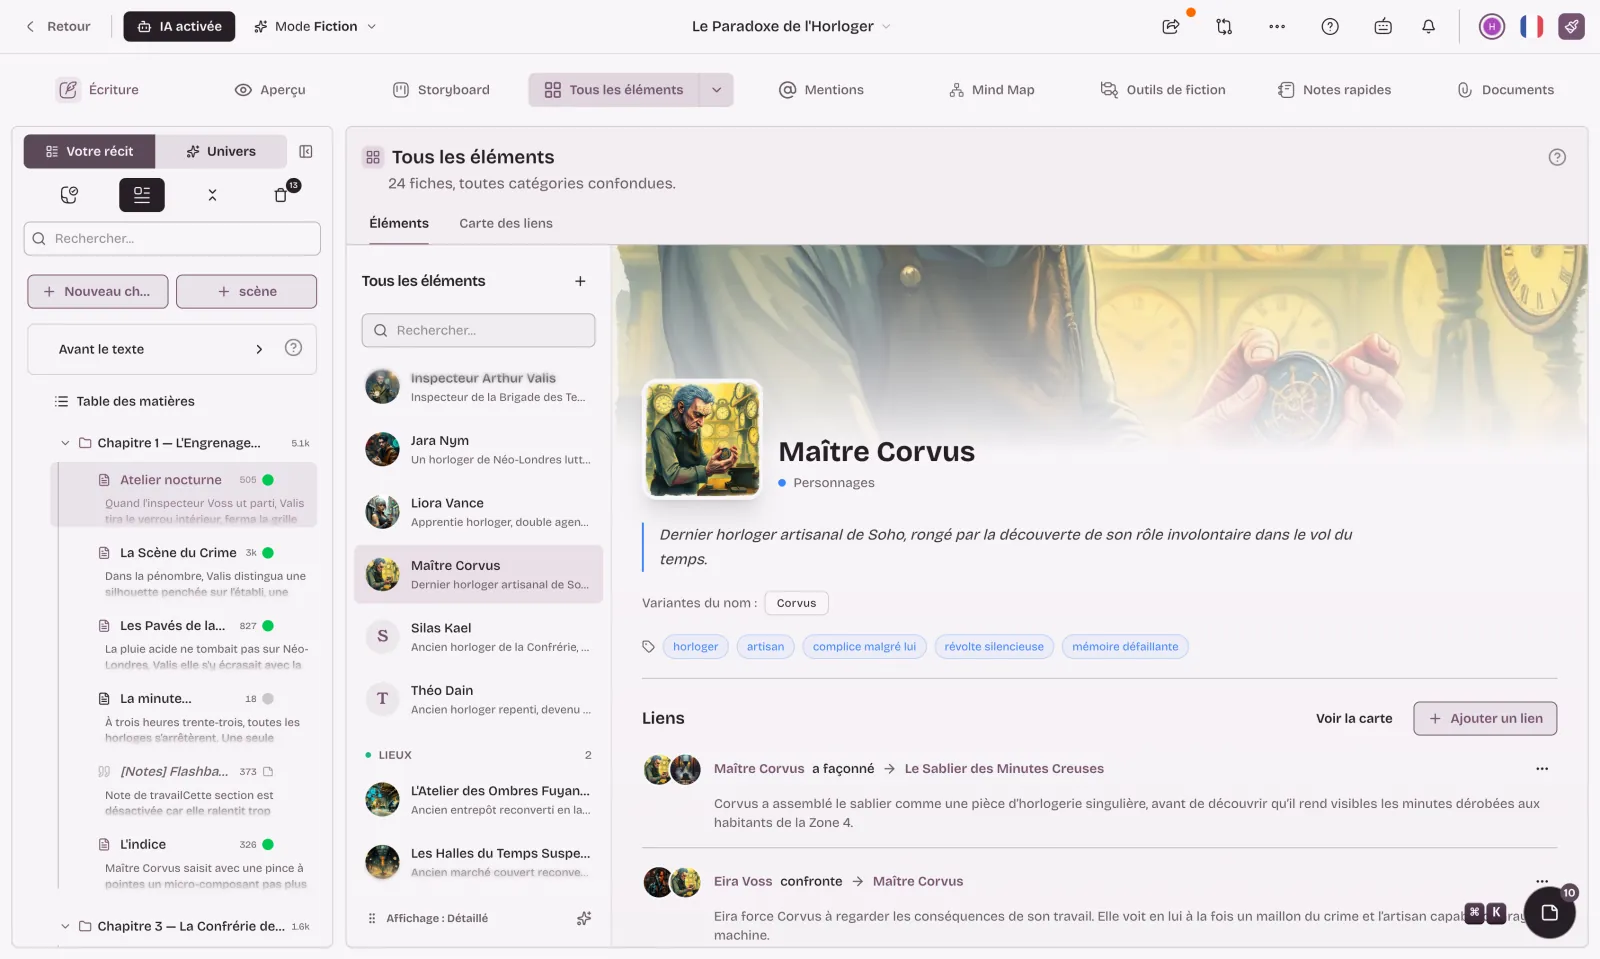Click AI sparkle icon beside Affichage

[x=584, y=918]
